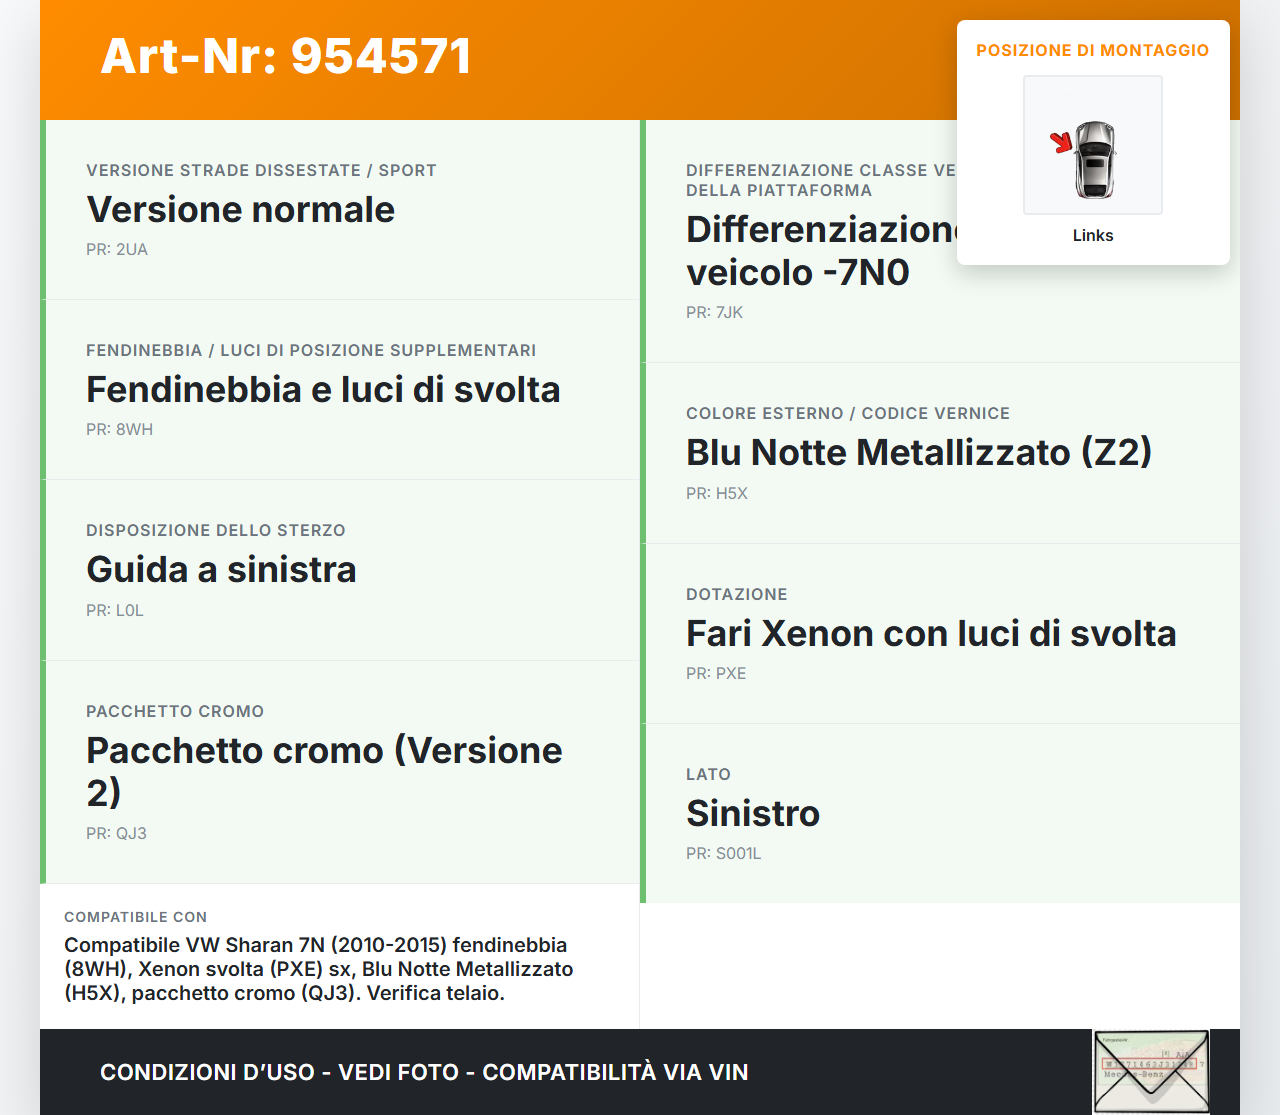
Task: Open the VIN document envelope icon
Action: click(1151, 1071)
